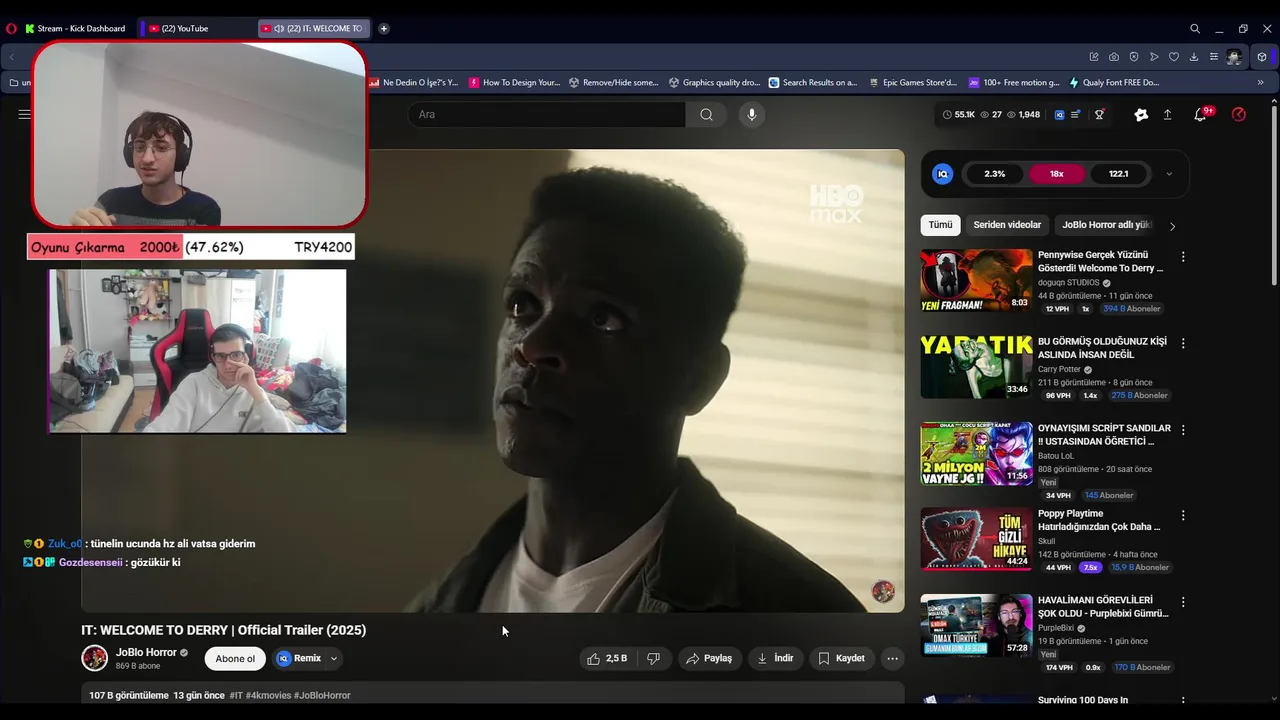Click the 2.3% stat pill
Image resolution: width=1280 pixels, height=720 pixels.
[x=994, y=174]
